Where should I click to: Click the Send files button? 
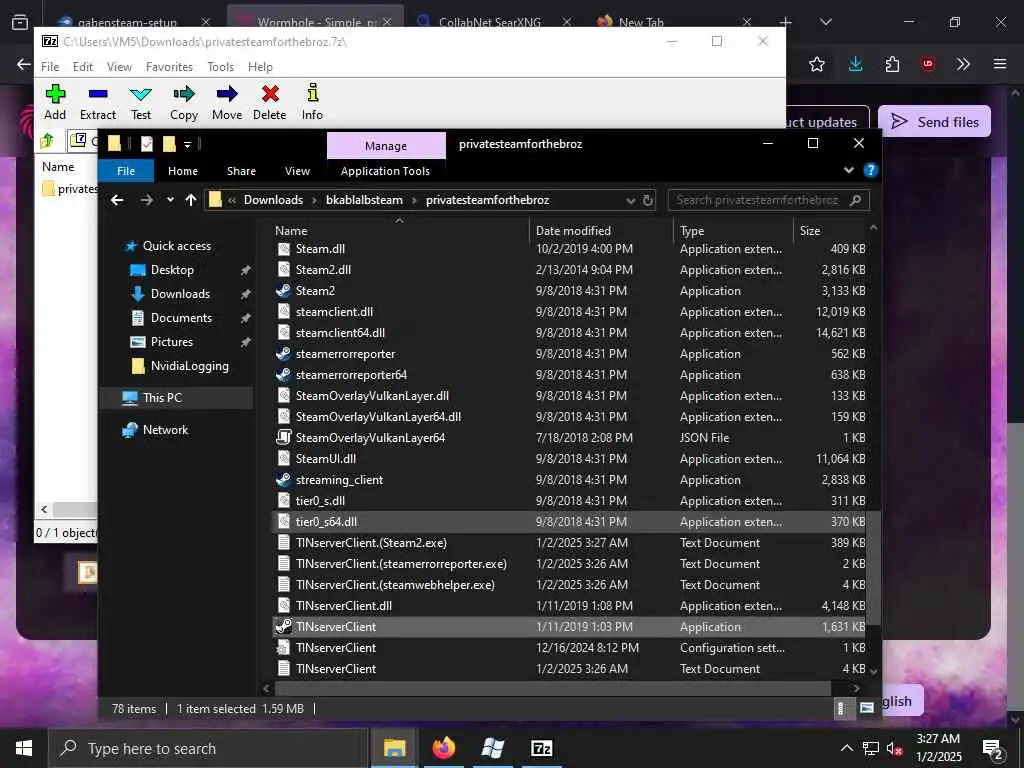tap(935, 121)
